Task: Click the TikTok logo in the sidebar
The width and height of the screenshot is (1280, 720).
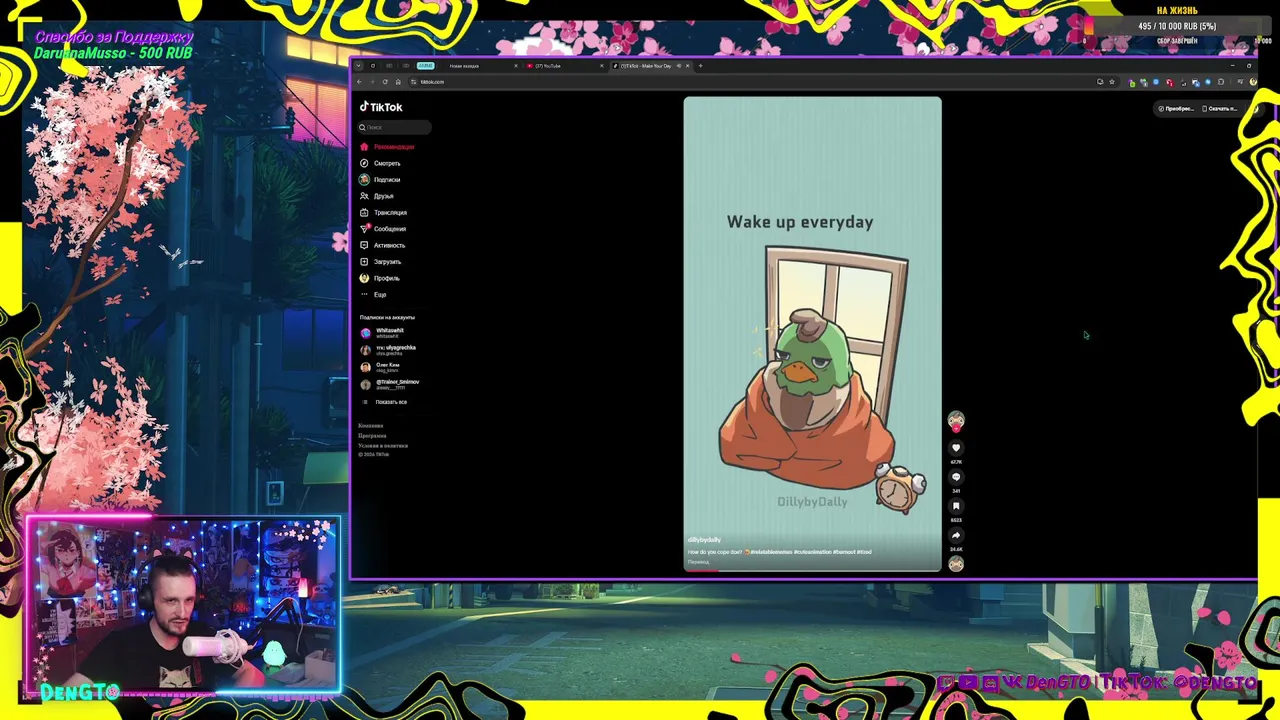Action: click(x=381, y=107)
